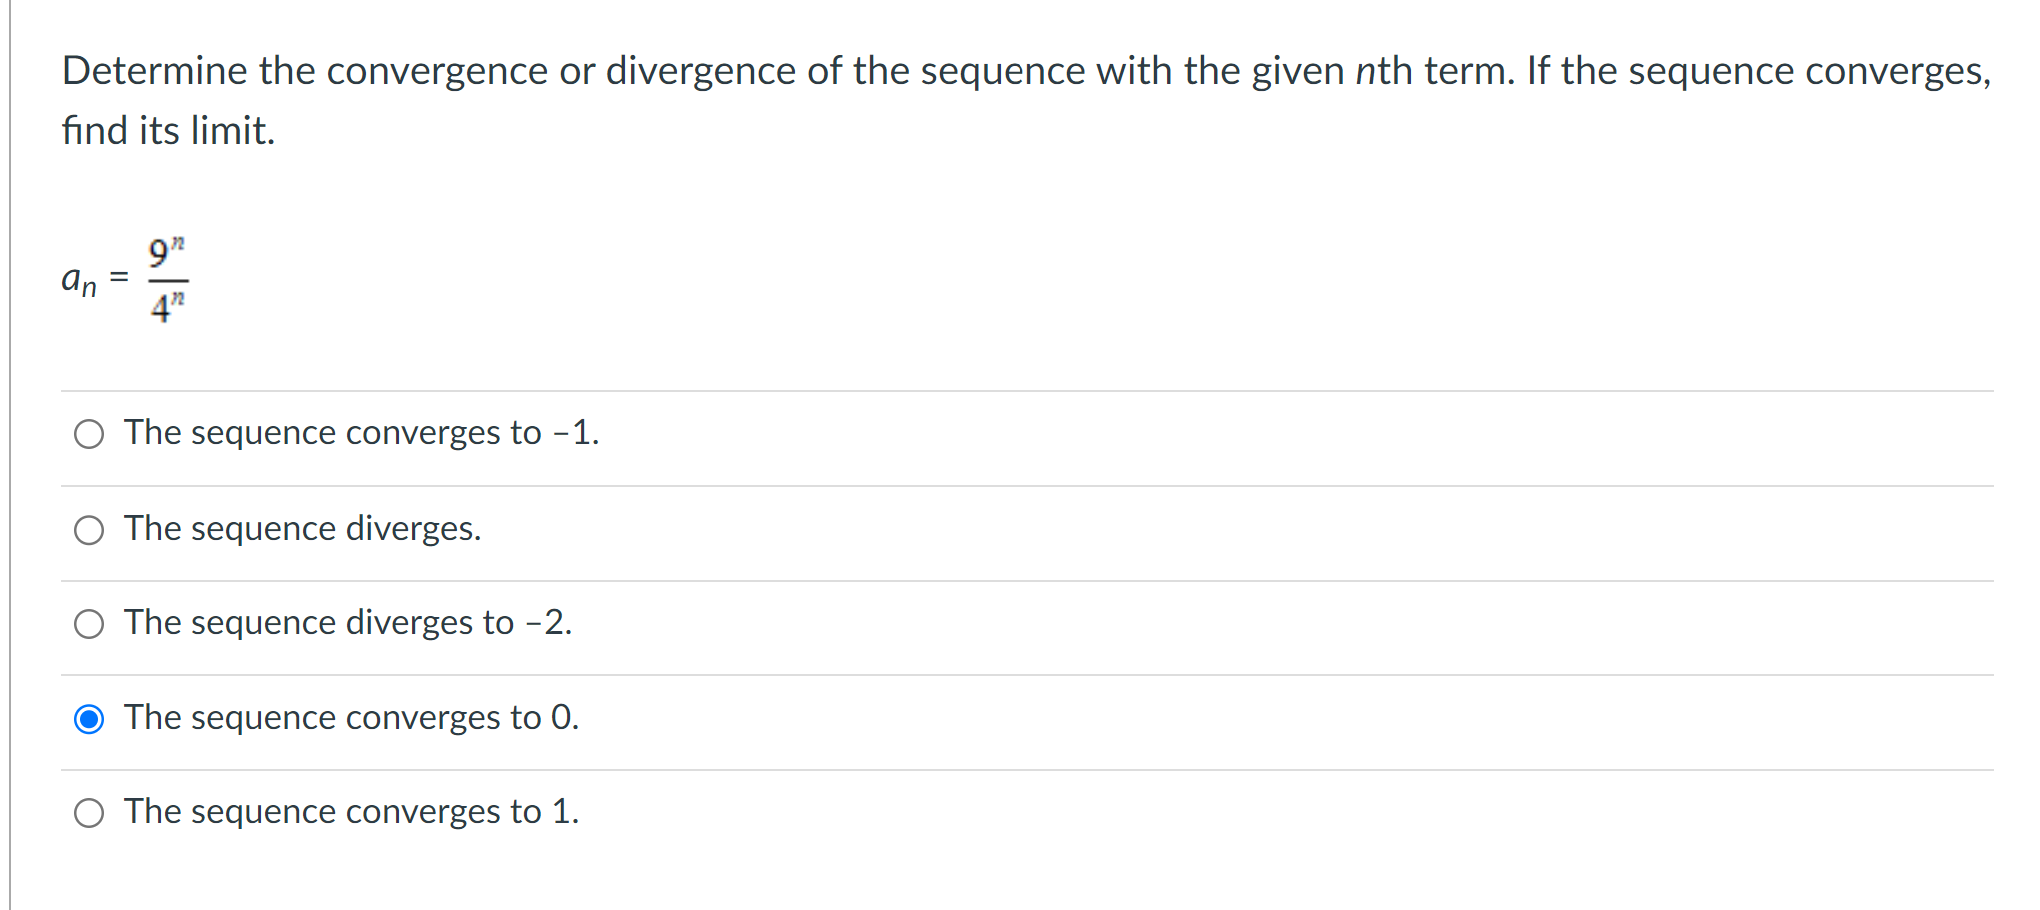
Task: Select the radio button for "converges to –1"
Action: 89,433
